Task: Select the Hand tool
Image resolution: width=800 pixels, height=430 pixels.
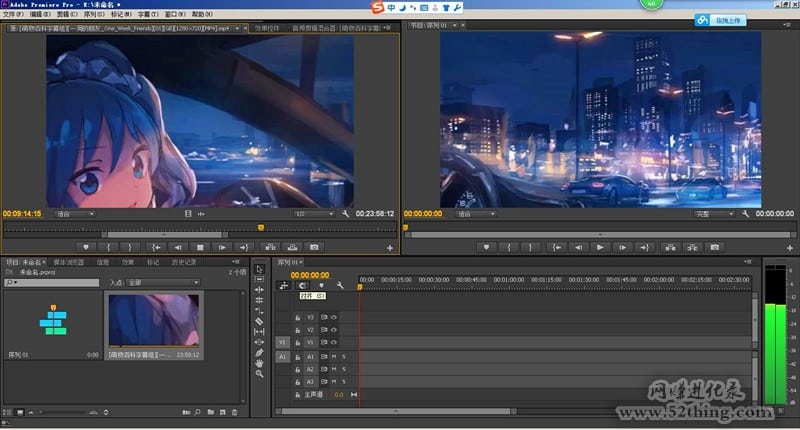Action: click(x=259, y=363)
